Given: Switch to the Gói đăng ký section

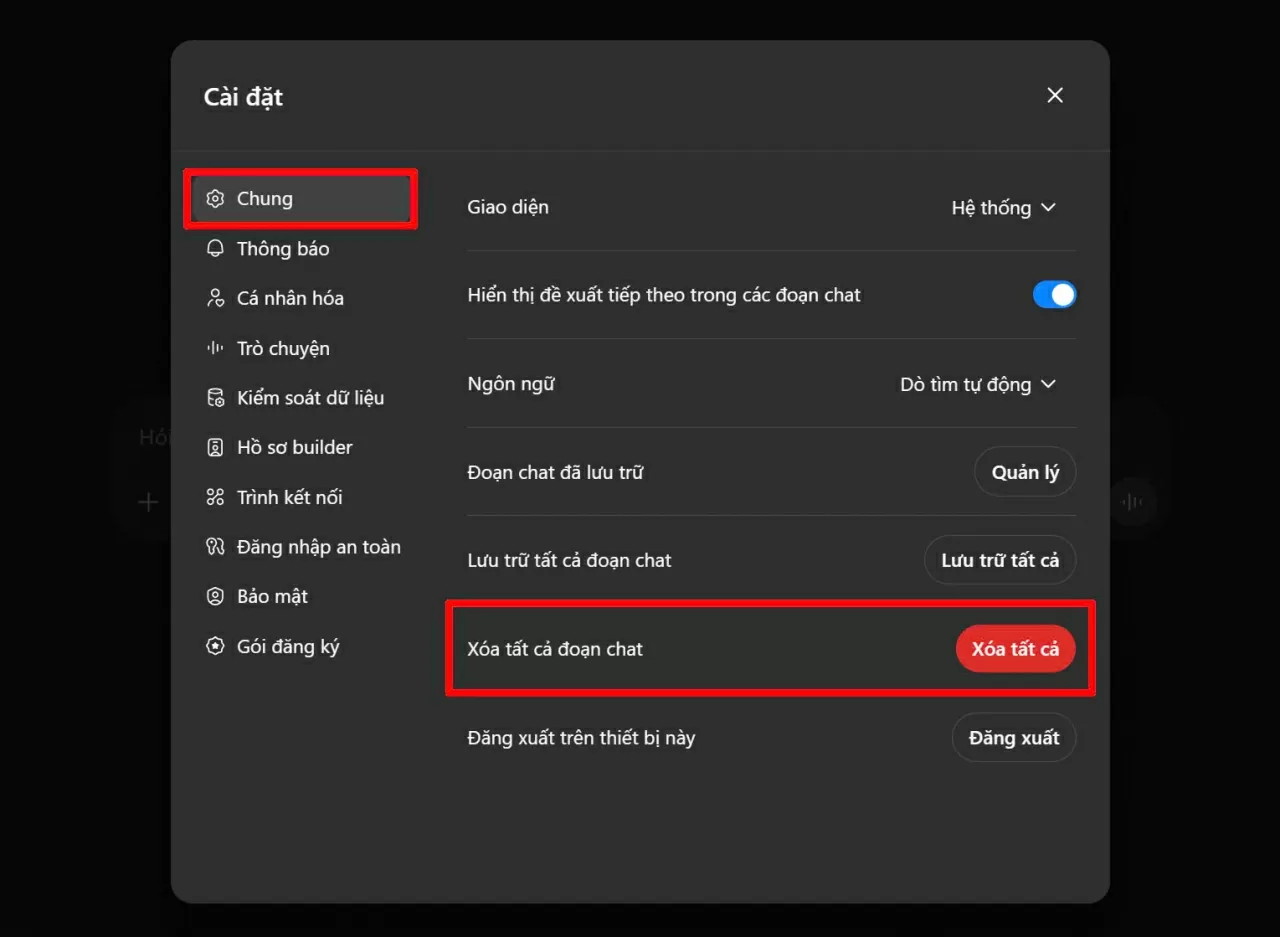Looking at the screenshot, I should [286, 646].
